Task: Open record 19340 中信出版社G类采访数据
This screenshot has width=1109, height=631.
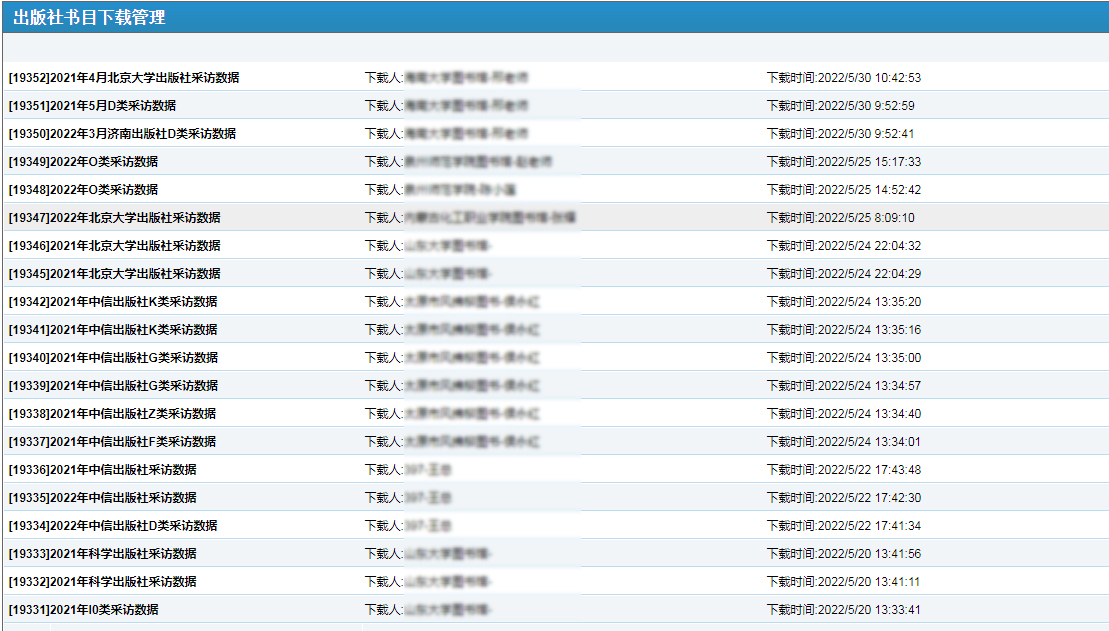Action: click(x=113, y=358)
